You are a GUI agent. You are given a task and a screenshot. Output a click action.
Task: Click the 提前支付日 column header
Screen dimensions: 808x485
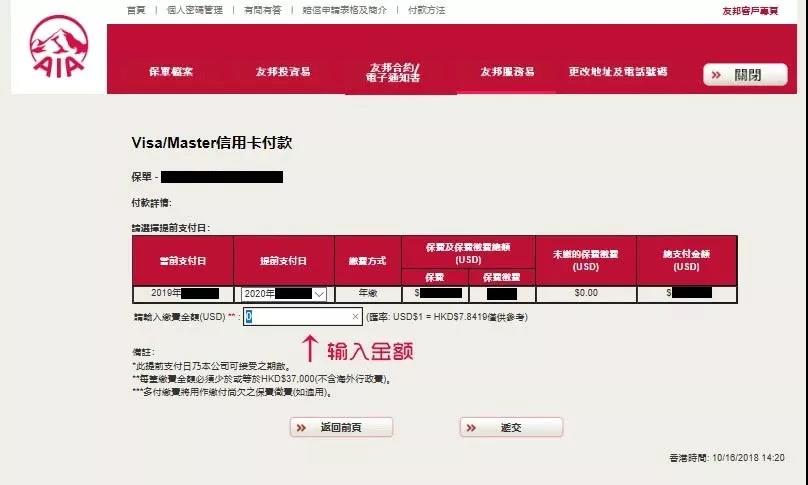tap(284, 261)
